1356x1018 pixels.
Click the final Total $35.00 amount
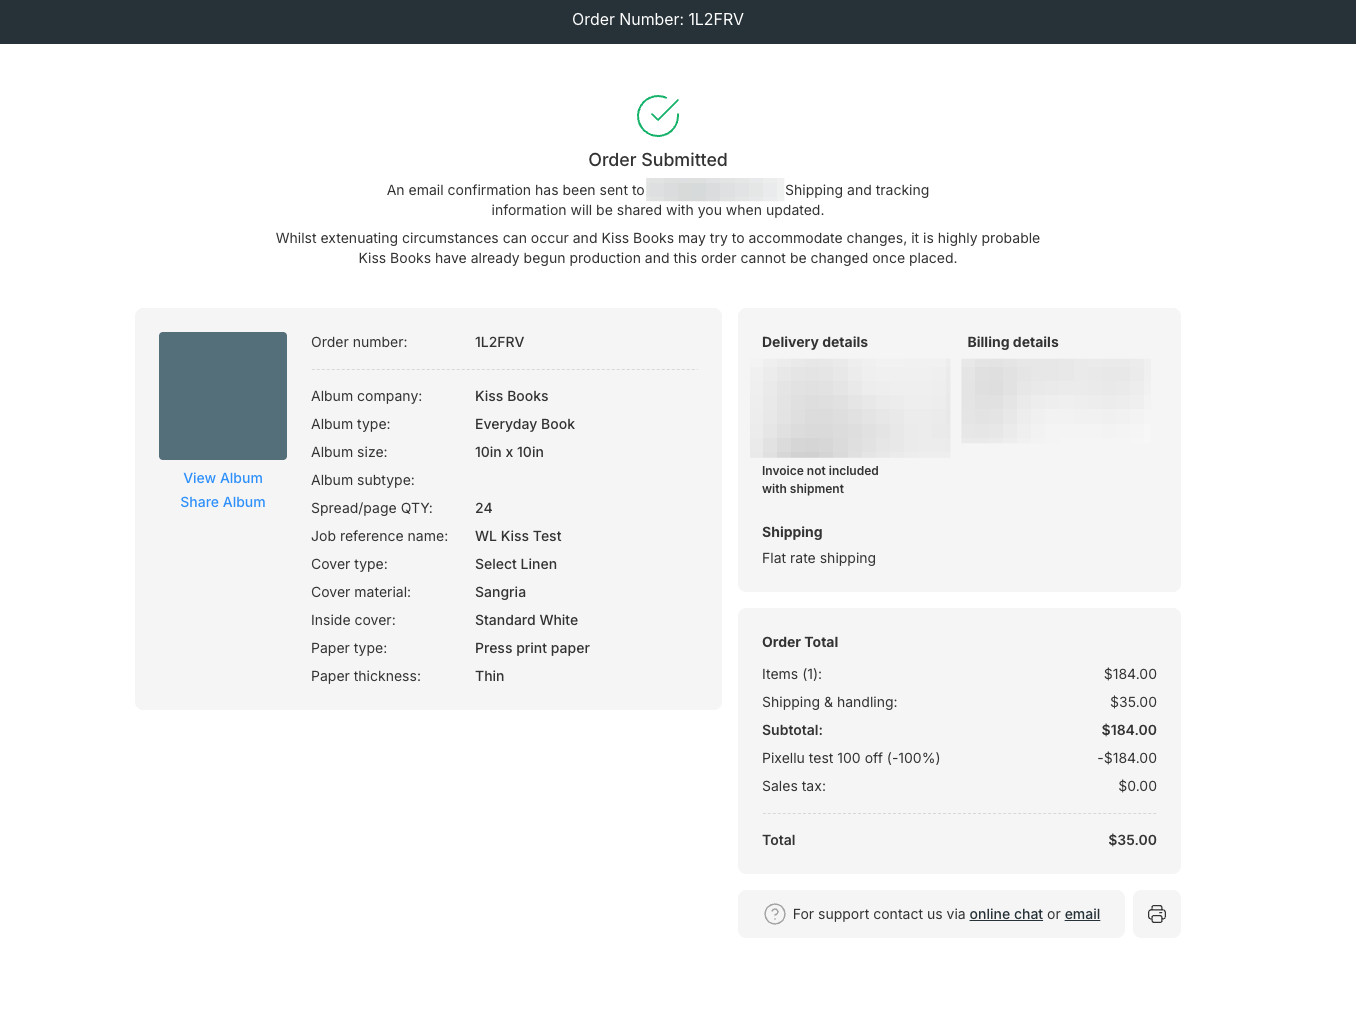1132,840
